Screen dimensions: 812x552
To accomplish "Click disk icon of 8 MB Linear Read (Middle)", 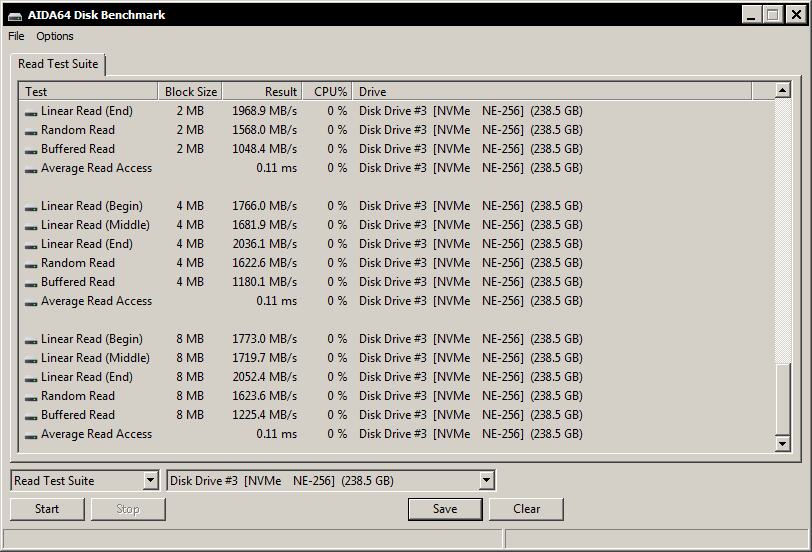I will tap(31, 359).
